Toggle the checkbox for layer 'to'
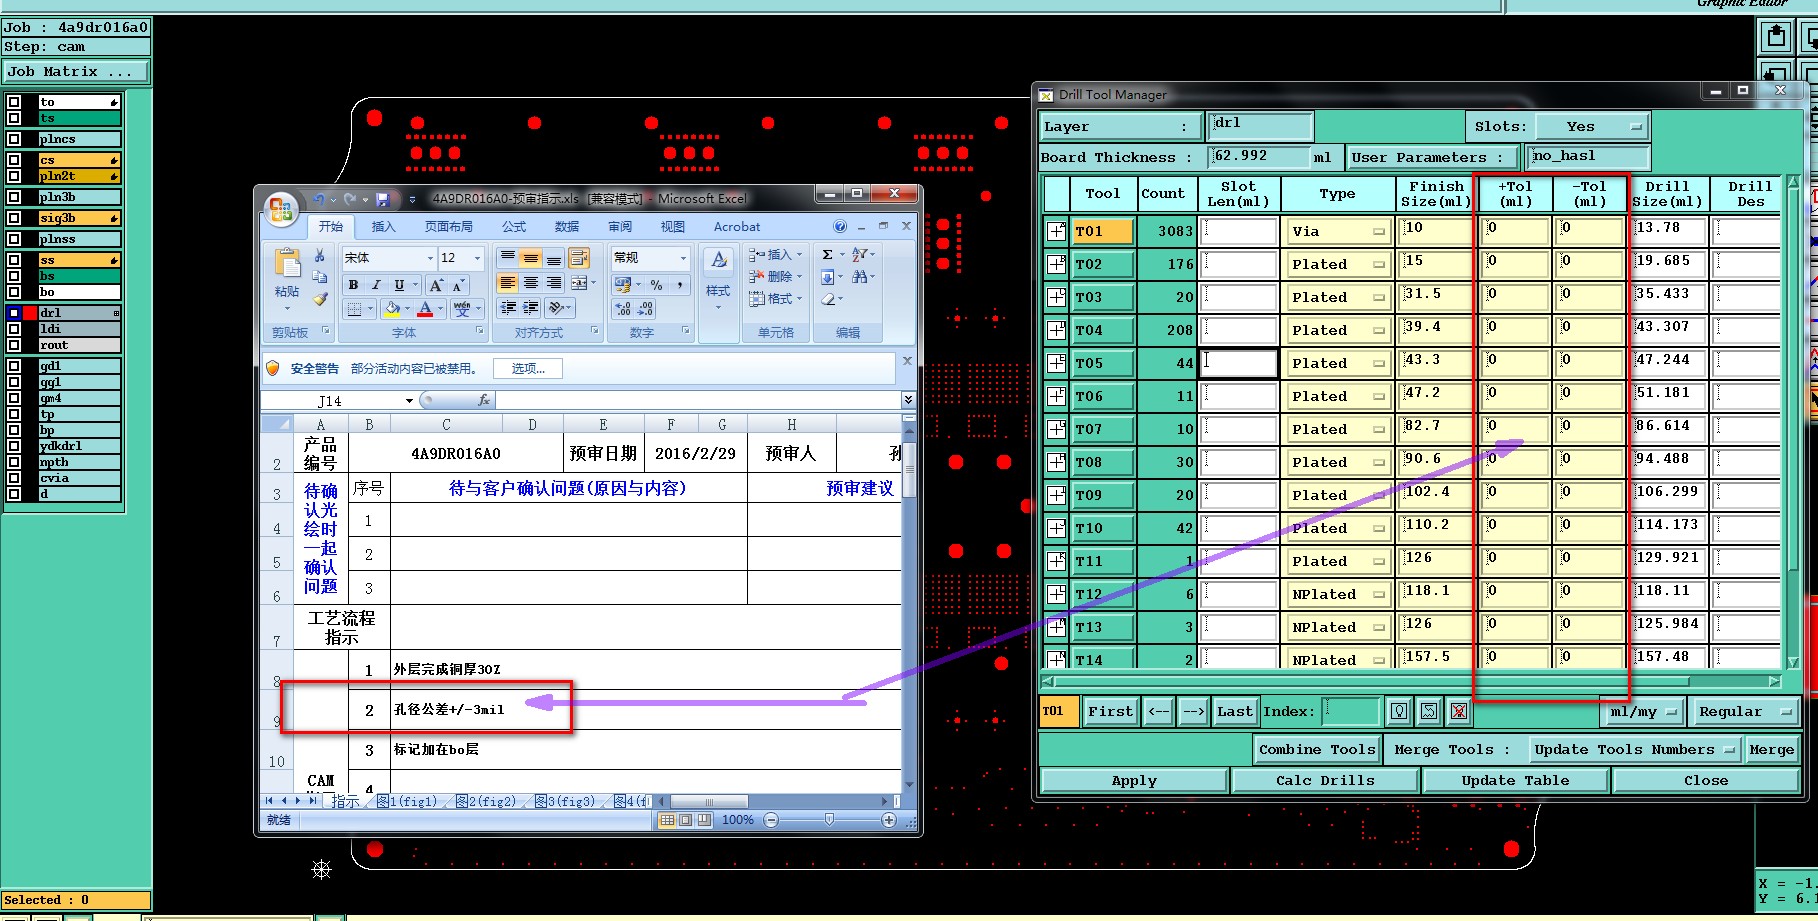Image resolution: width=1818 pixels, height=921 pixels. coord(15,102)
